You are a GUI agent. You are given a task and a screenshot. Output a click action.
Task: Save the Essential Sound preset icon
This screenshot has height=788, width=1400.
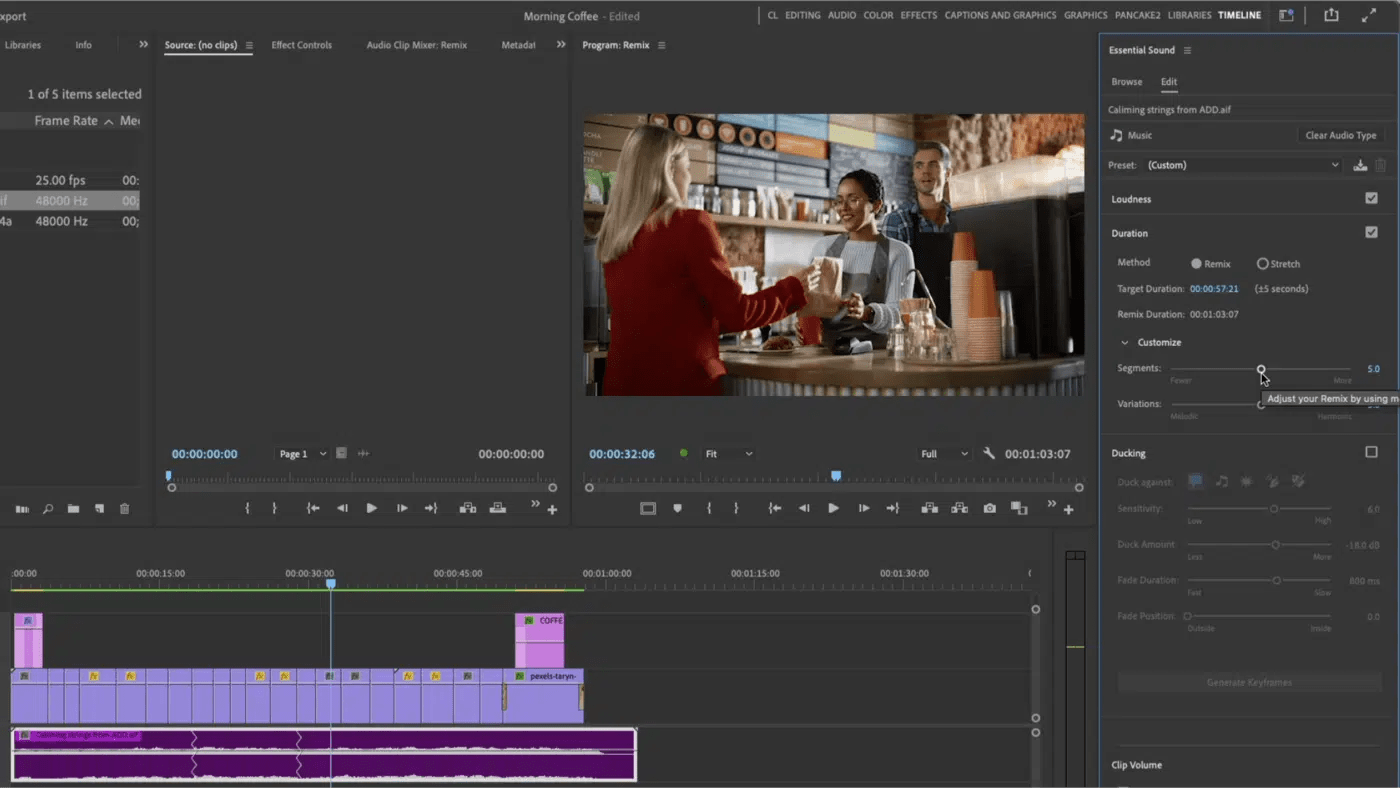pos(1360,165)
